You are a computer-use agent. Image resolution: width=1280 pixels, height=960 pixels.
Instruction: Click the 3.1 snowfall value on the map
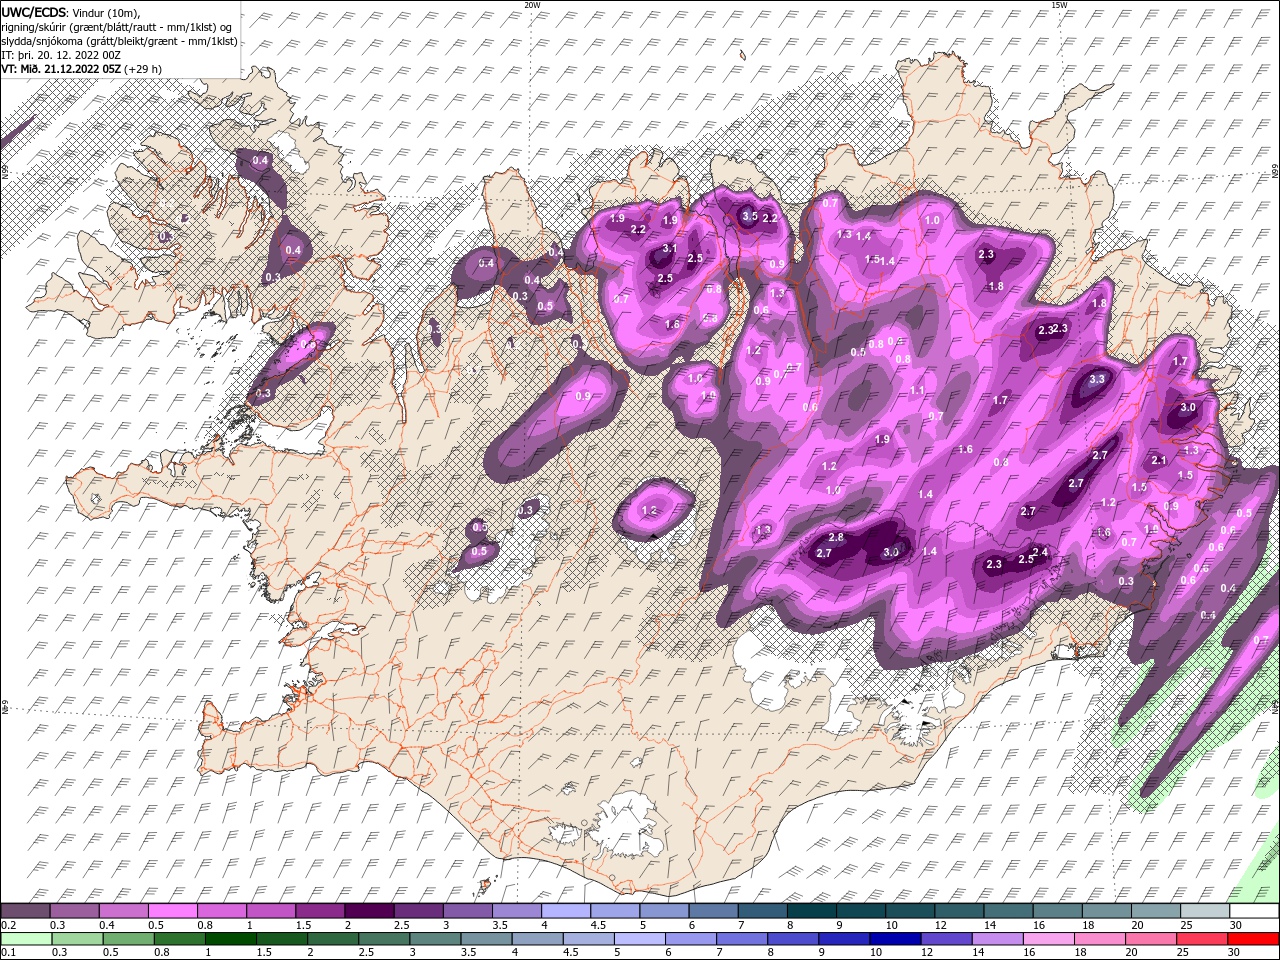pos(670,249)
